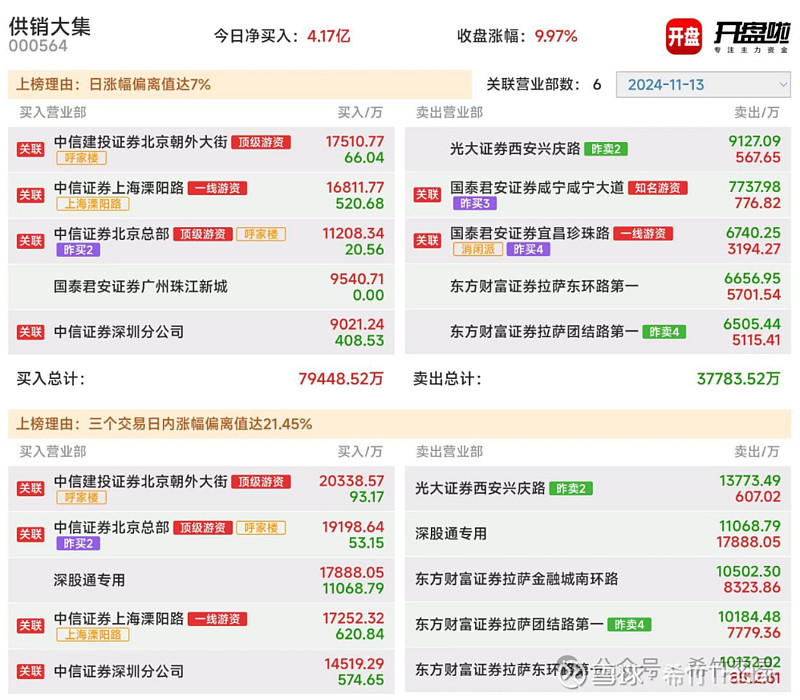The width and height of the screenshot is (800, 700).
Task: Open 东方财富证券拉萨金融城南环路 seller row
Action: point(598,579)
